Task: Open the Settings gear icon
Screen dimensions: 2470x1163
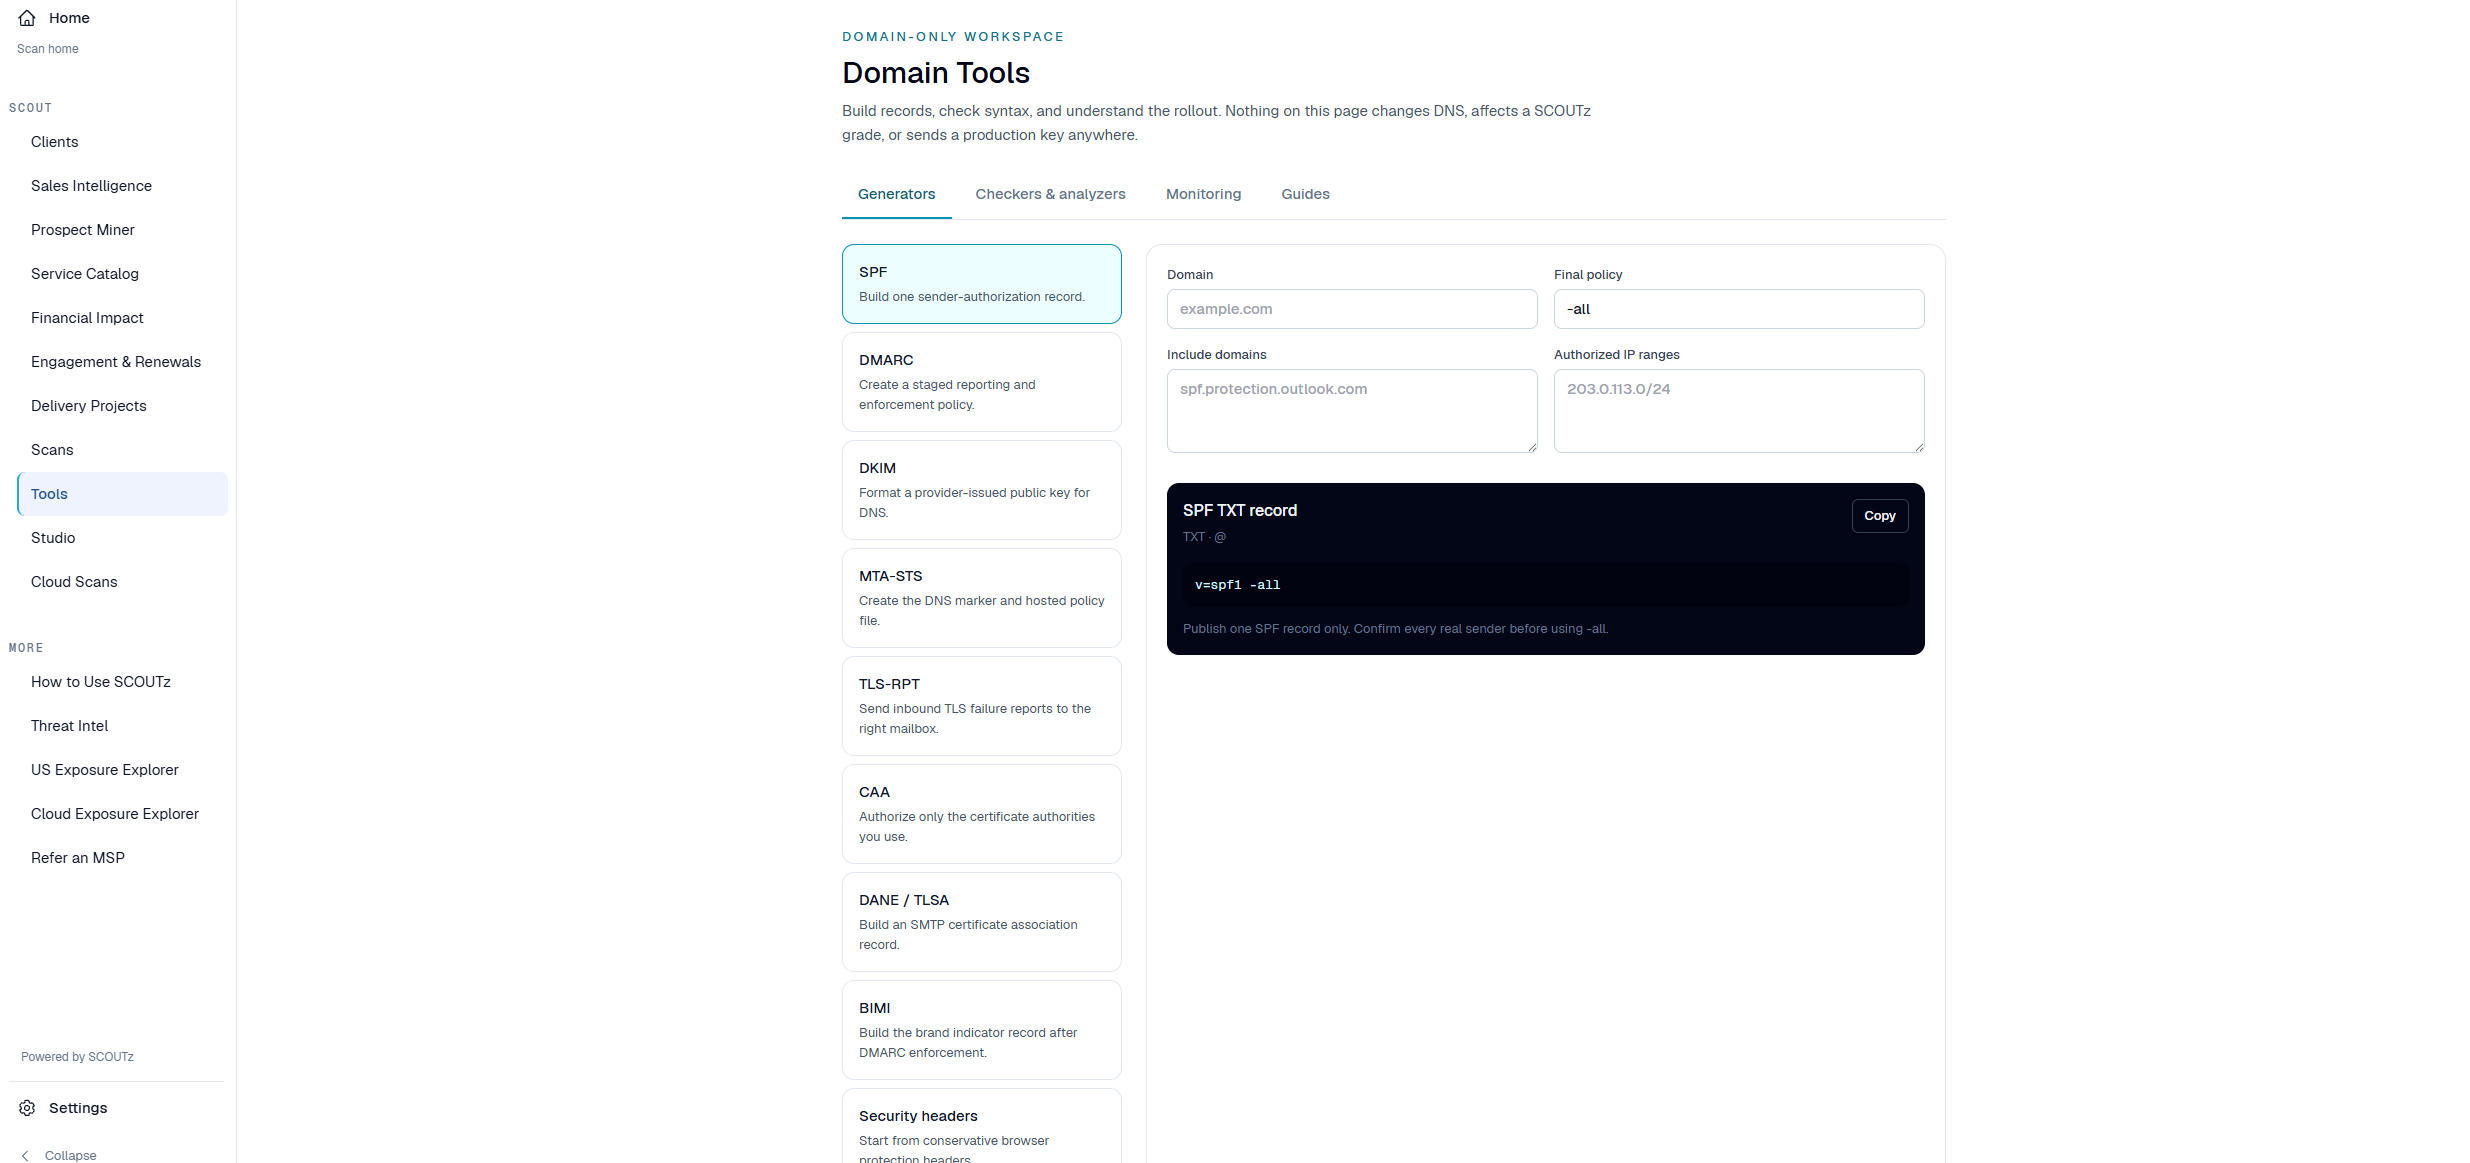Action: (x=27, y=1108)
